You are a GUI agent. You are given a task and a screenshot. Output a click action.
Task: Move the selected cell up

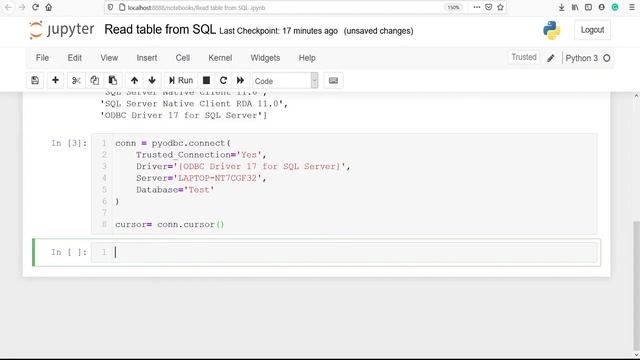pos(134,80)
